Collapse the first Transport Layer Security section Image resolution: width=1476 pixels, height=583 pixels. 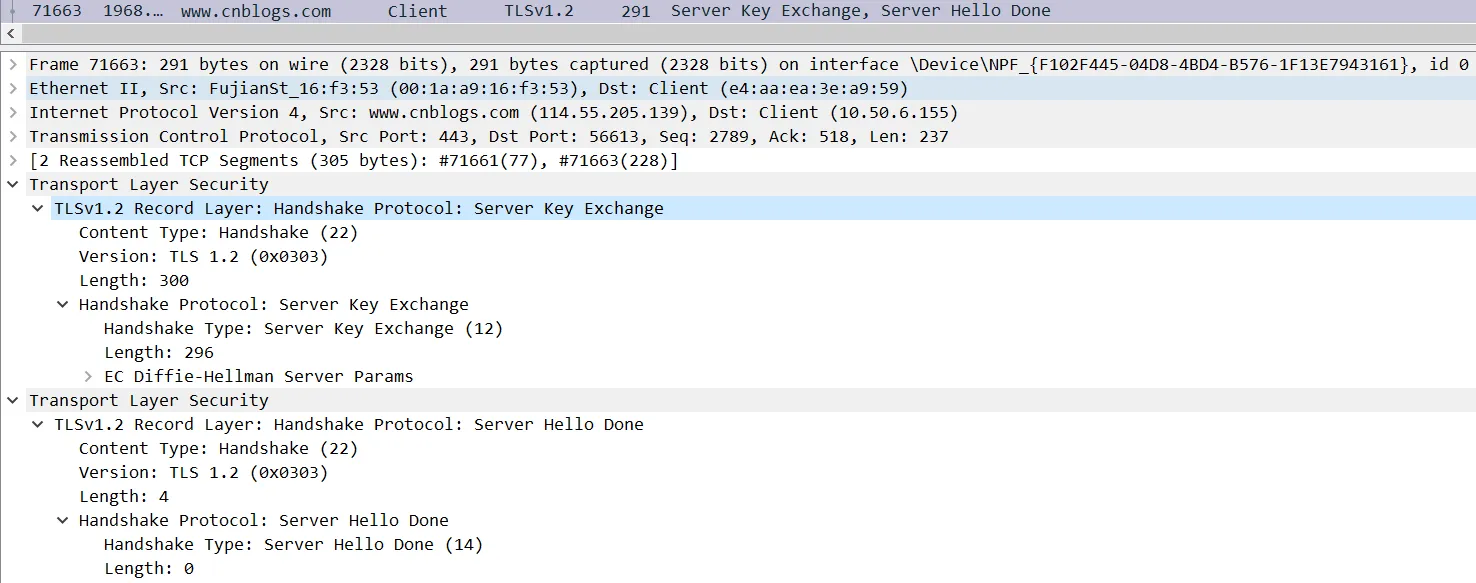13,184
